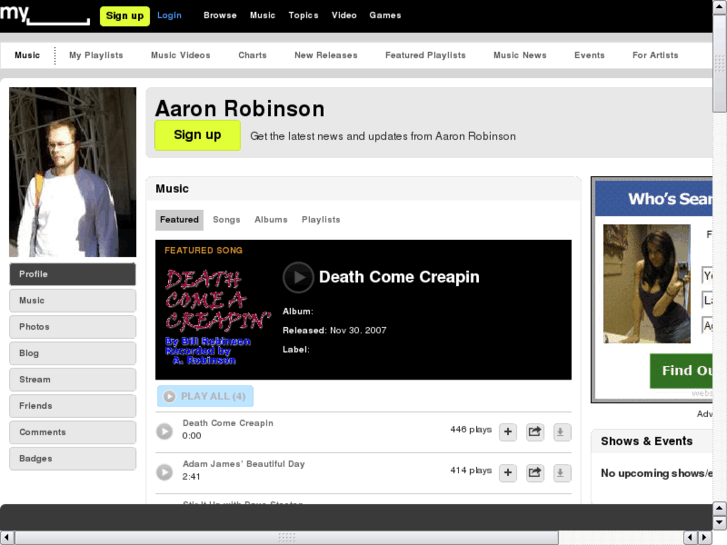Open the Charts page
This screenshot has width=727, height=545.
pyautogui.click(x=252, y=55)
